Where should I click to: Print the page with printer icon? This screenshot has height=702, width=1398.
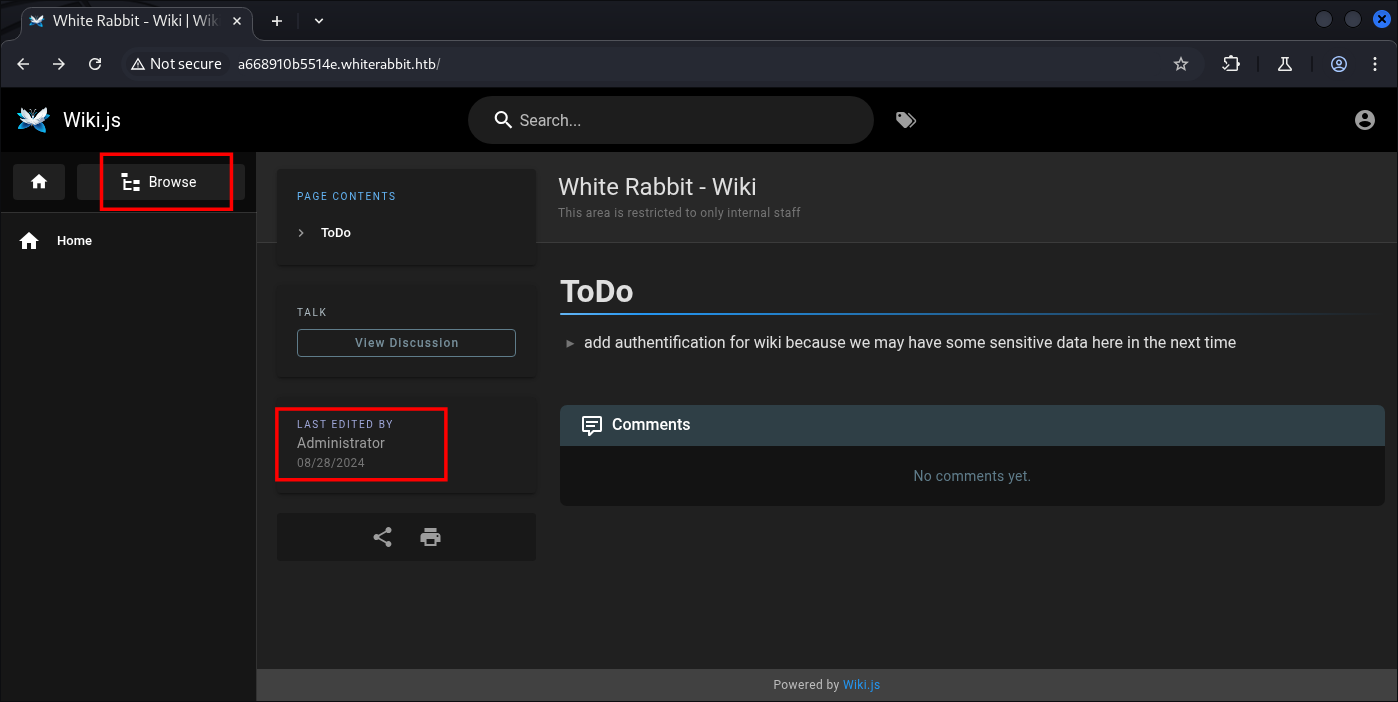pos(431,537)
